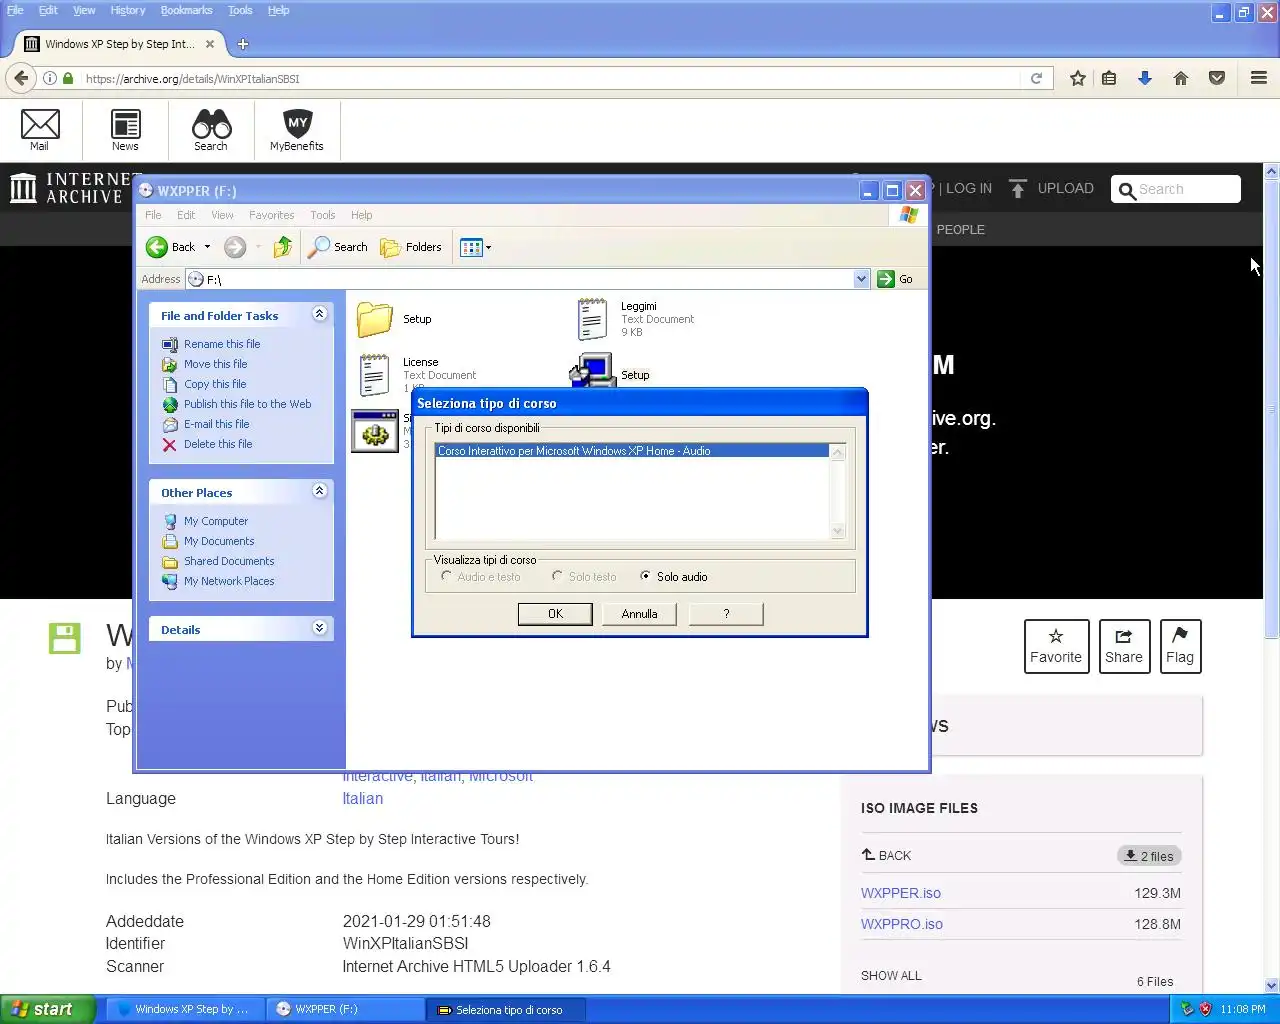Open a new Firefox tab
Image resolution: width=1280 pixels, height=1024 pixels.
(242, 44)
